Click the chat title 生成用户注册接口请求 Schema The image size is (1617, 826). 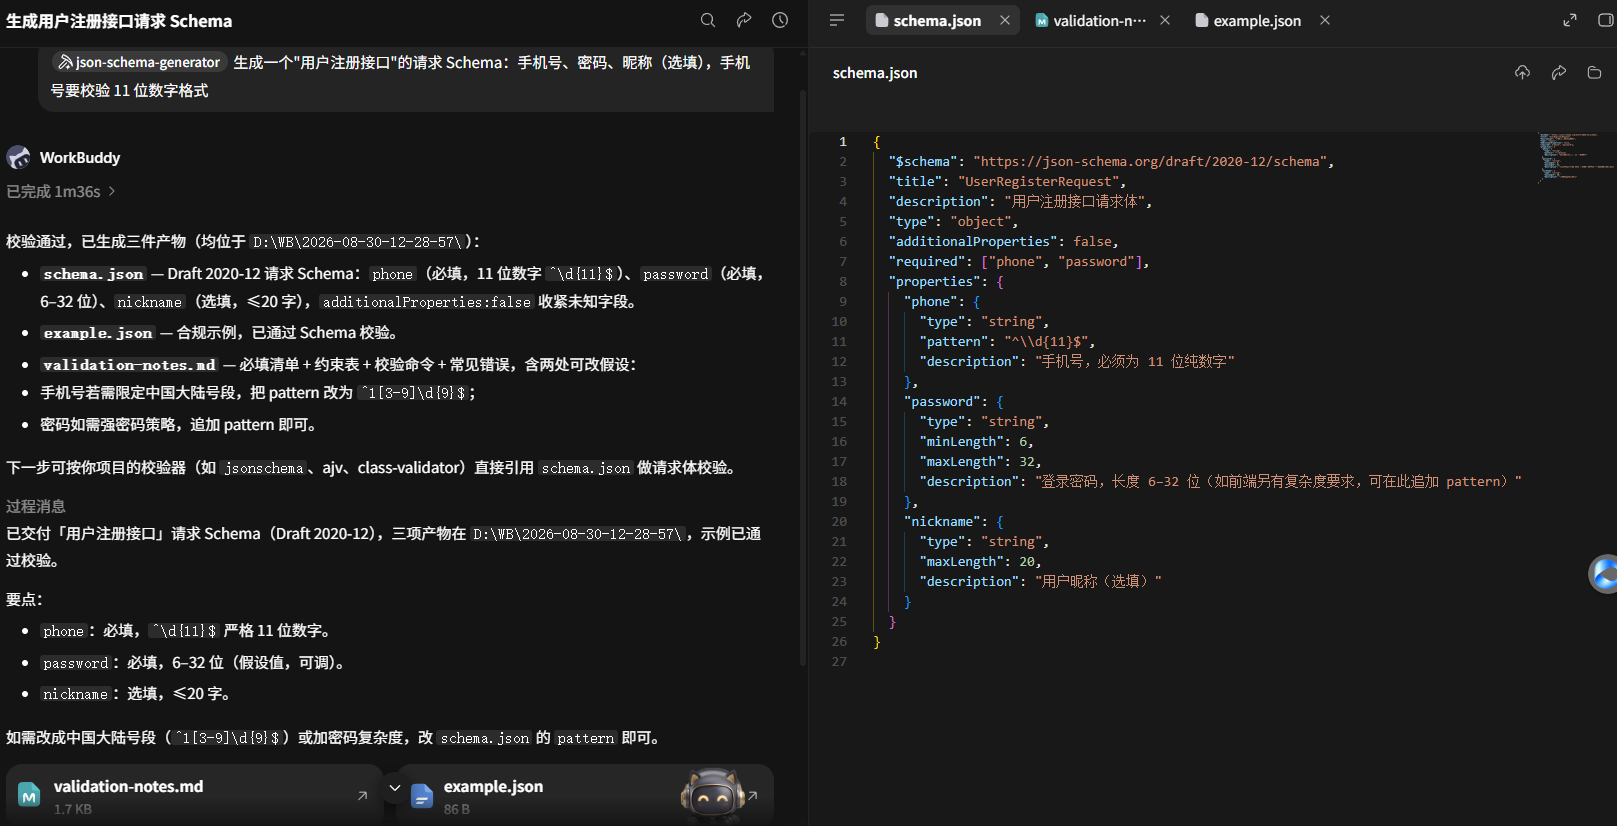click(119, 21)
